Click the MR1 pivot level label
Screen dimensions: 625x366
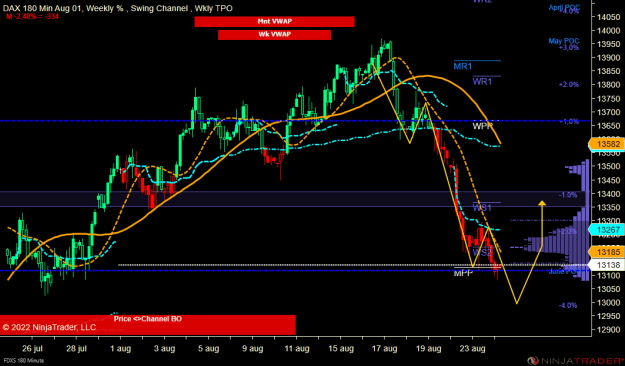[x=462, y=67]
